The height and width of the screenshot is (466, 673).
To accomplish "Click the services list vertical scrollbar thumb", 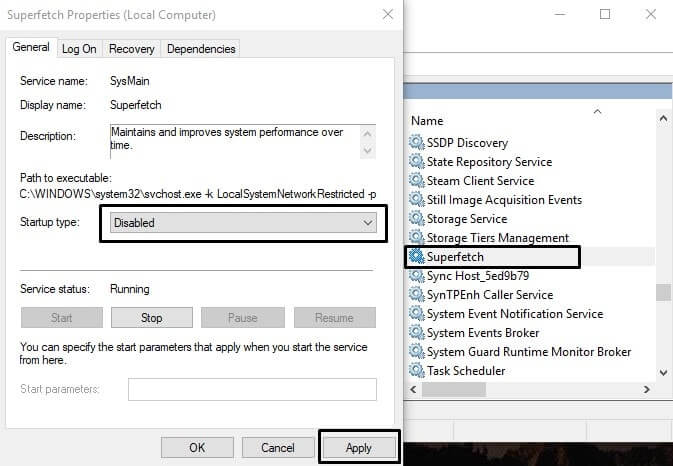I will point(663,292).
